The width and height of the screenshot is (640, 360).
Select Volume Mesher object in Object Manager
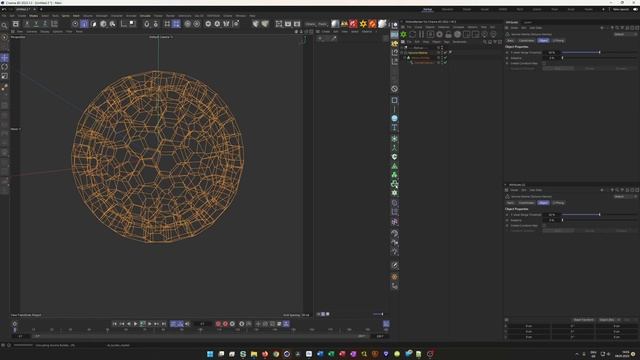[418, 53]
